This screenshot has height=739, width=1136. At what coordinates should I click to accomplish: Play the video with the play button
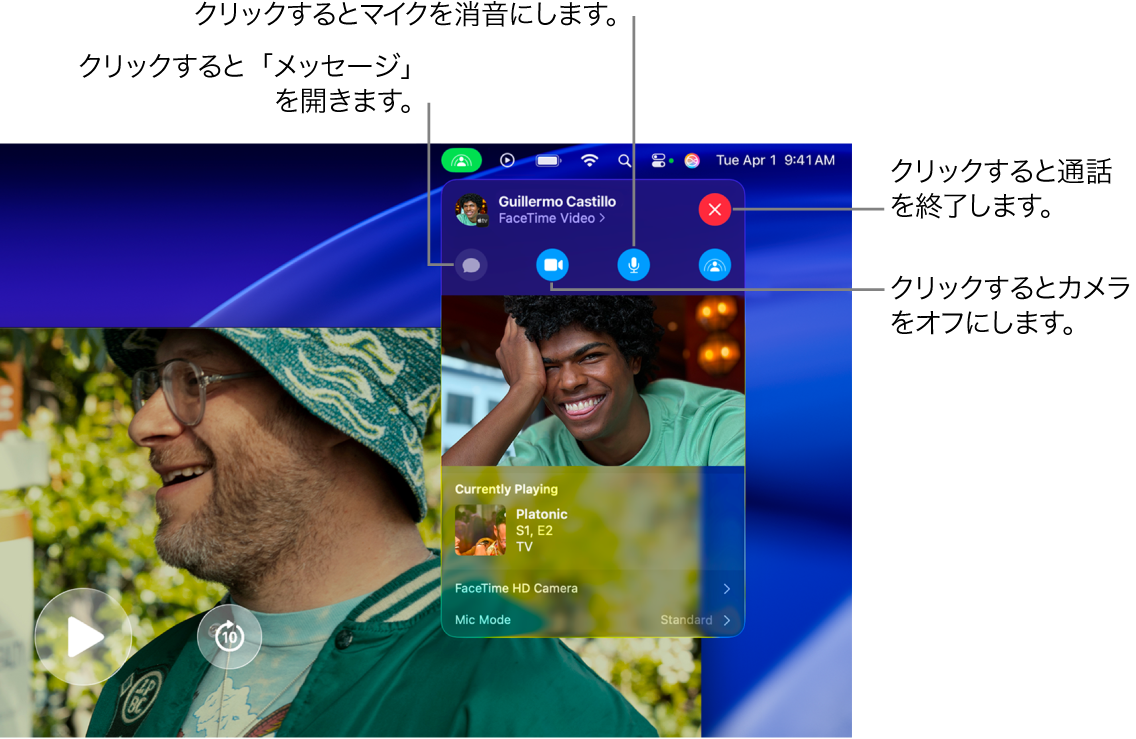[83, 637]
